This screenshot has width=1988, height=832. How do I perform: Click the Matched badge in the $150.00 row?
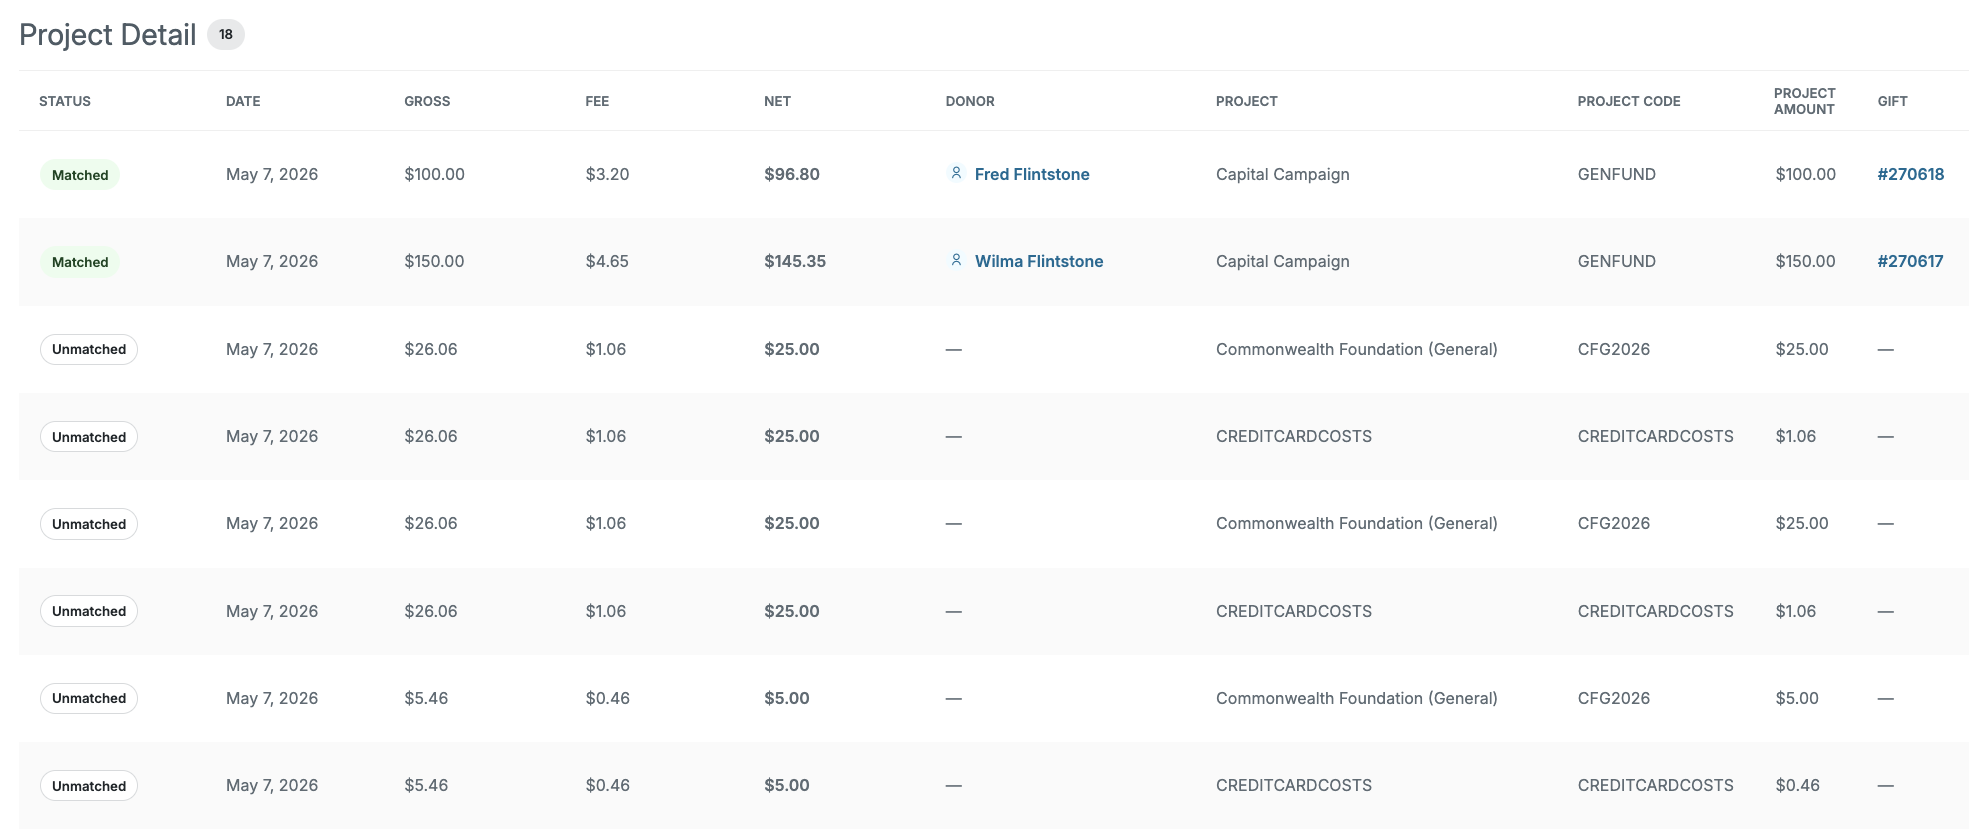[x=80, y=262]
